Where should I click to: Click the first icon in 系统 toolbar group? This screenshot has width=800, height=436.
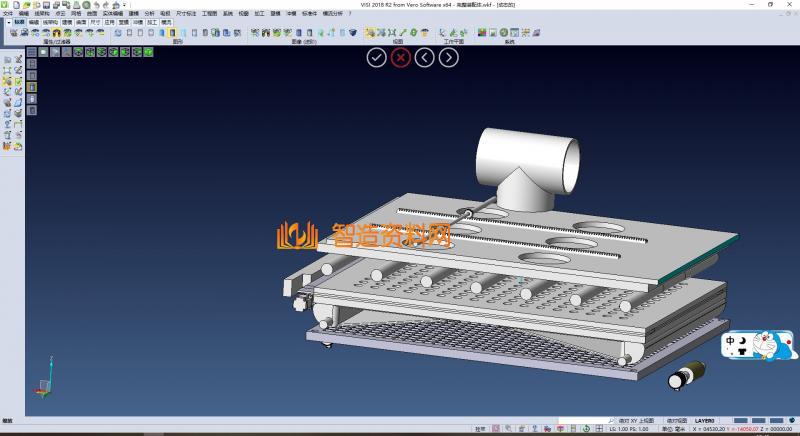[481, 33]
